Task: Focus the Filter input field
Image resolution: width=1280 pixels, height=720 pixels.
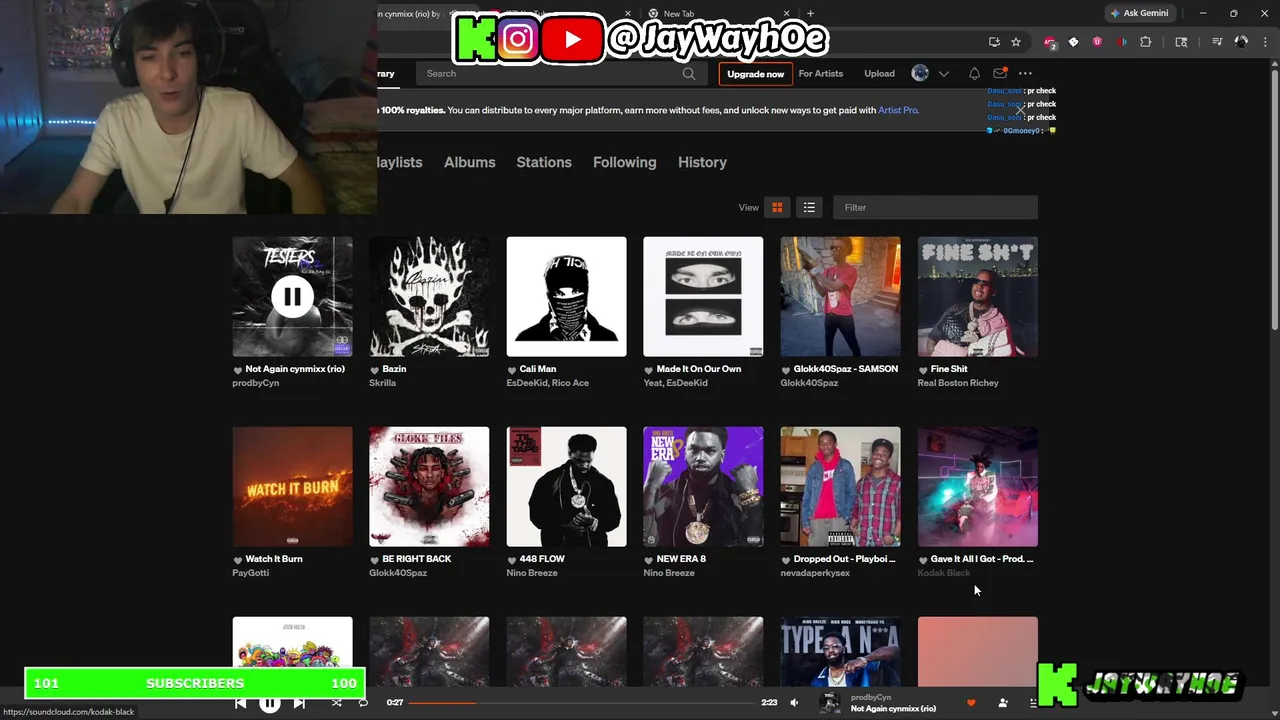Action: (x=935, y=207)
